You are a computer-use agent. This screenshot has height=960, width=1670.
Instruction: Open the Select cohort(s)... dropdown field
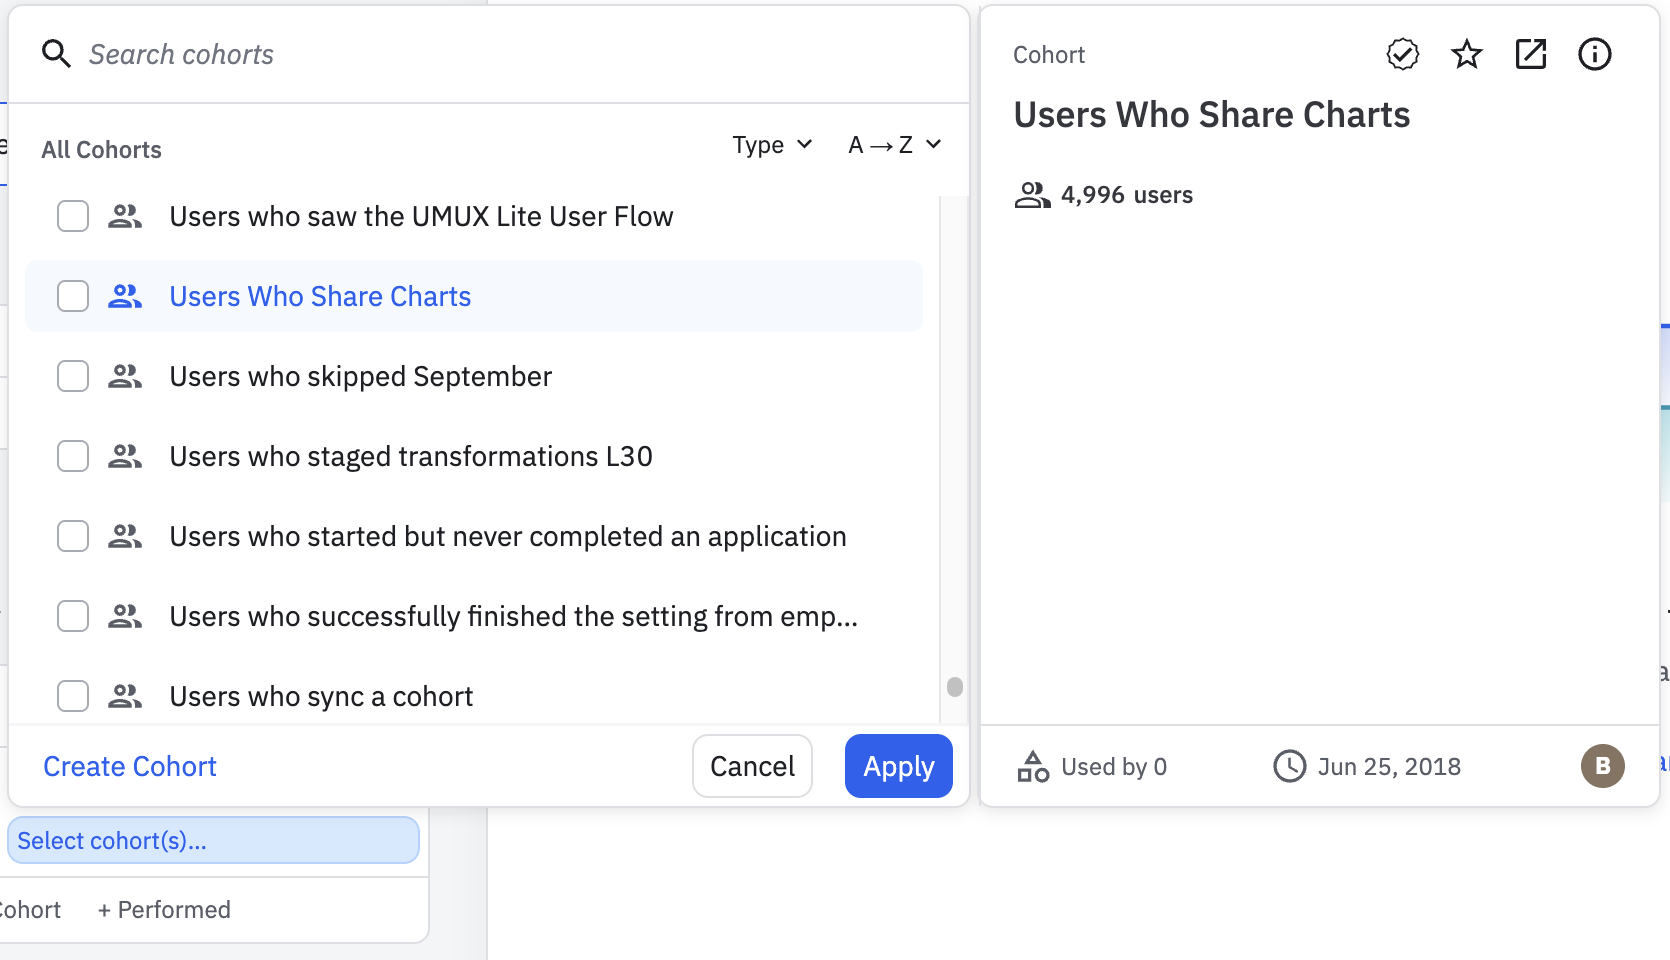(213, 840)
